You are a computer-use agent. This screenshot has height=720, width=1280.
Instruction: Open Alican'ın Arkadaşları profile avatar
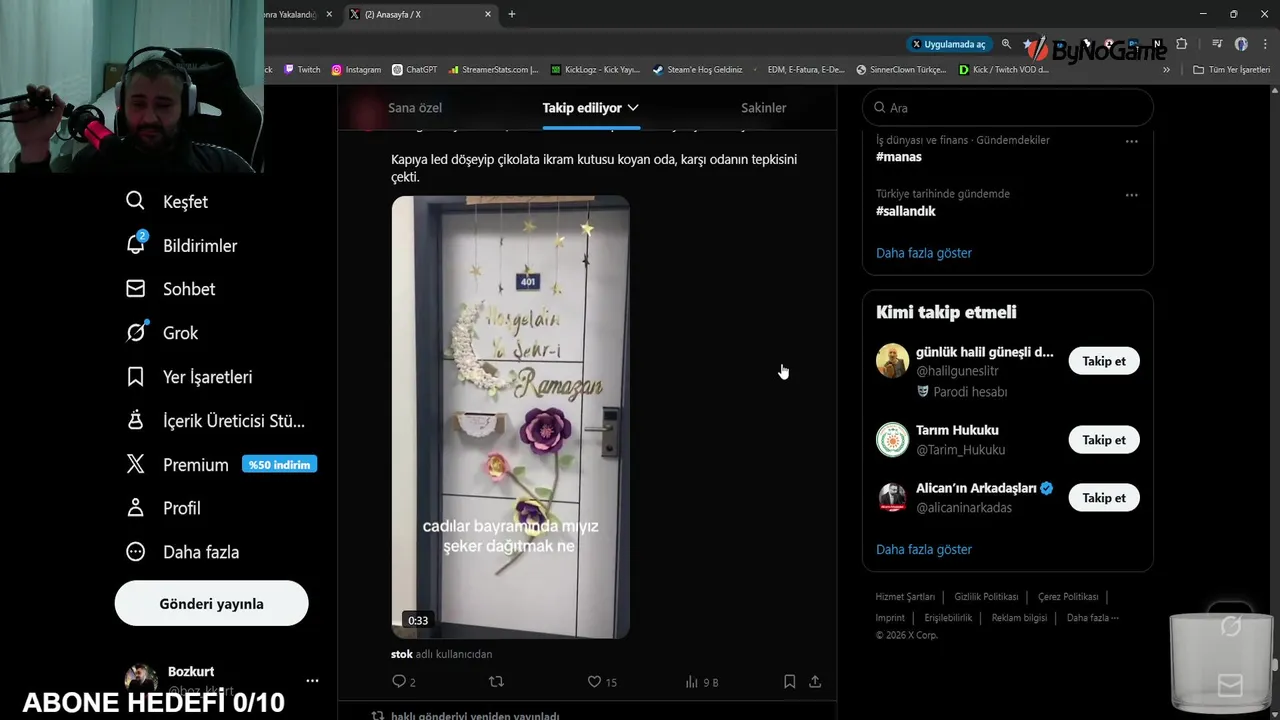click(892, 498)
